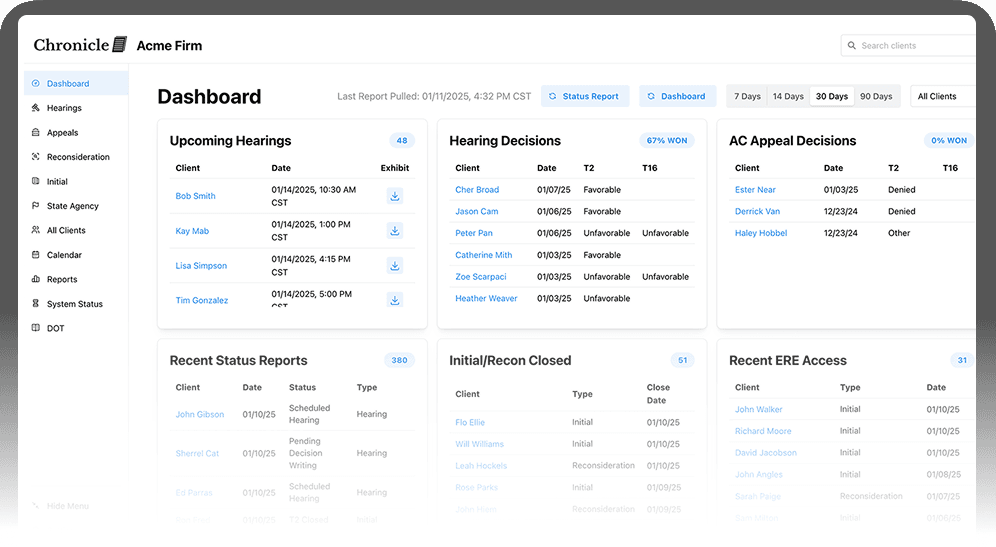Image resolution: width=996 pixels, height=547 pixels.
Task: Download Lisa Simpson's exhibit file
Action: click(x=394, y=266)
